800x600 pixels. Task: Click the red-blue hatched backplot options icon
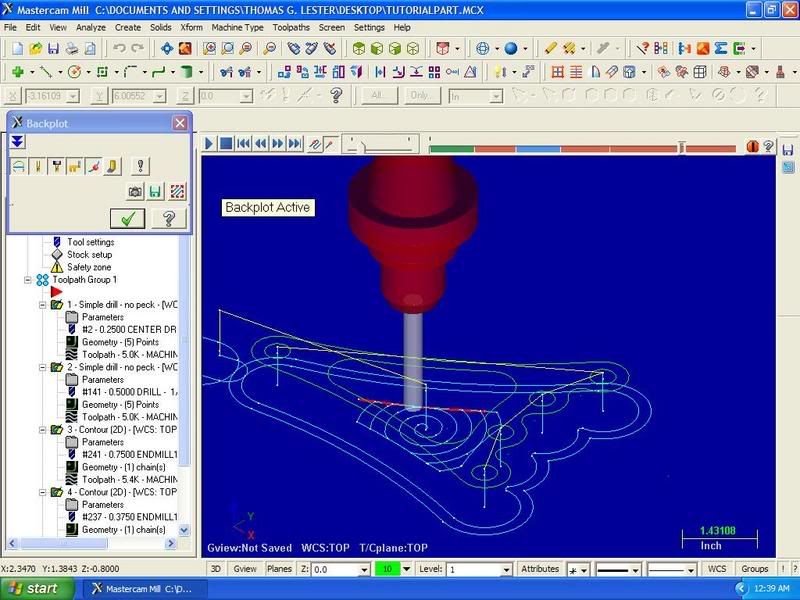pyautogui.click(x=177, y=192)
